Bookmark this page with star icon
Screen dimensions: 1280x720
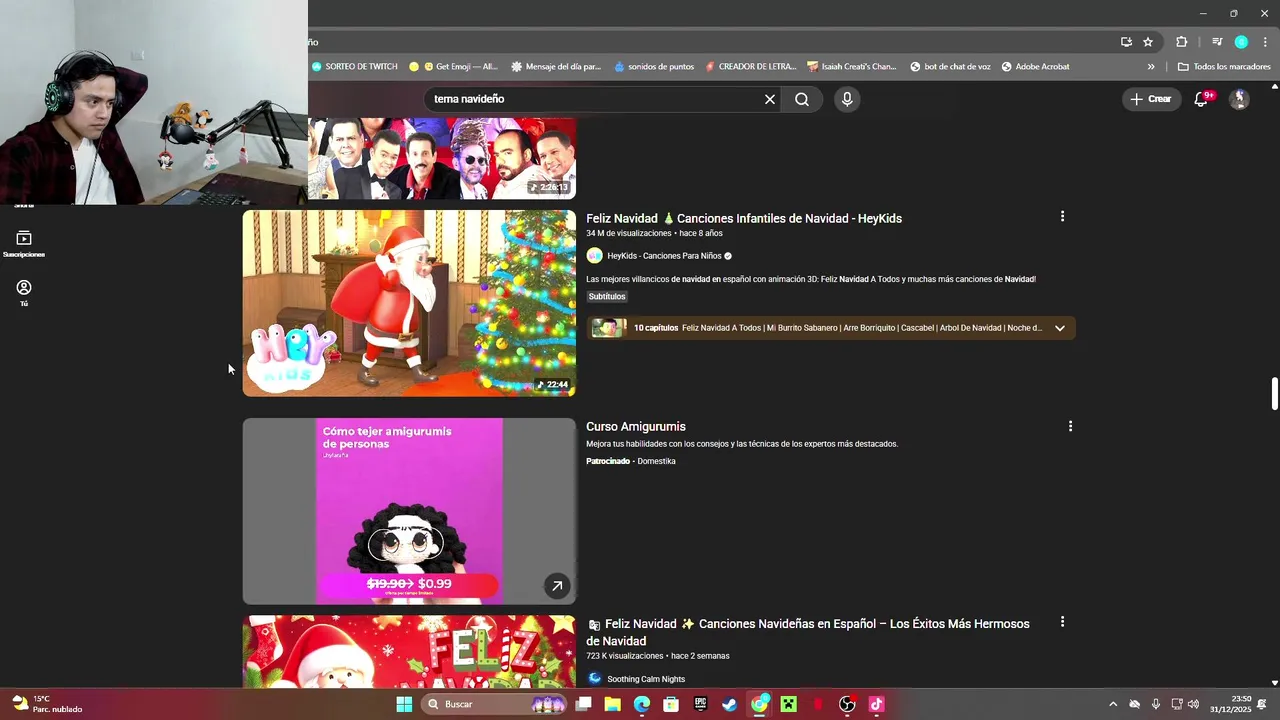[x=1148, y=42]
